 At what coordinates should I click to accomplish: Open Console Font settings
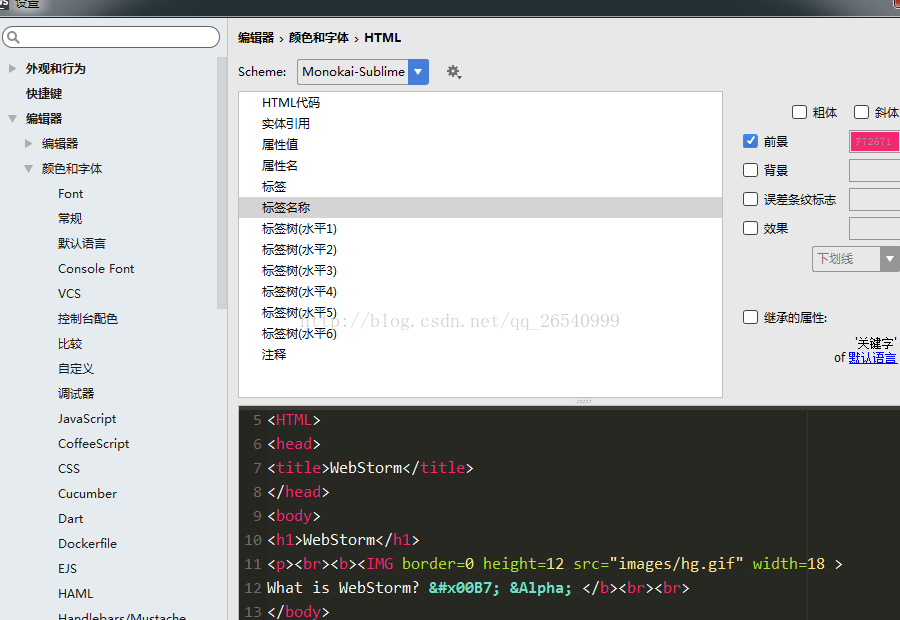click(96, 269)
